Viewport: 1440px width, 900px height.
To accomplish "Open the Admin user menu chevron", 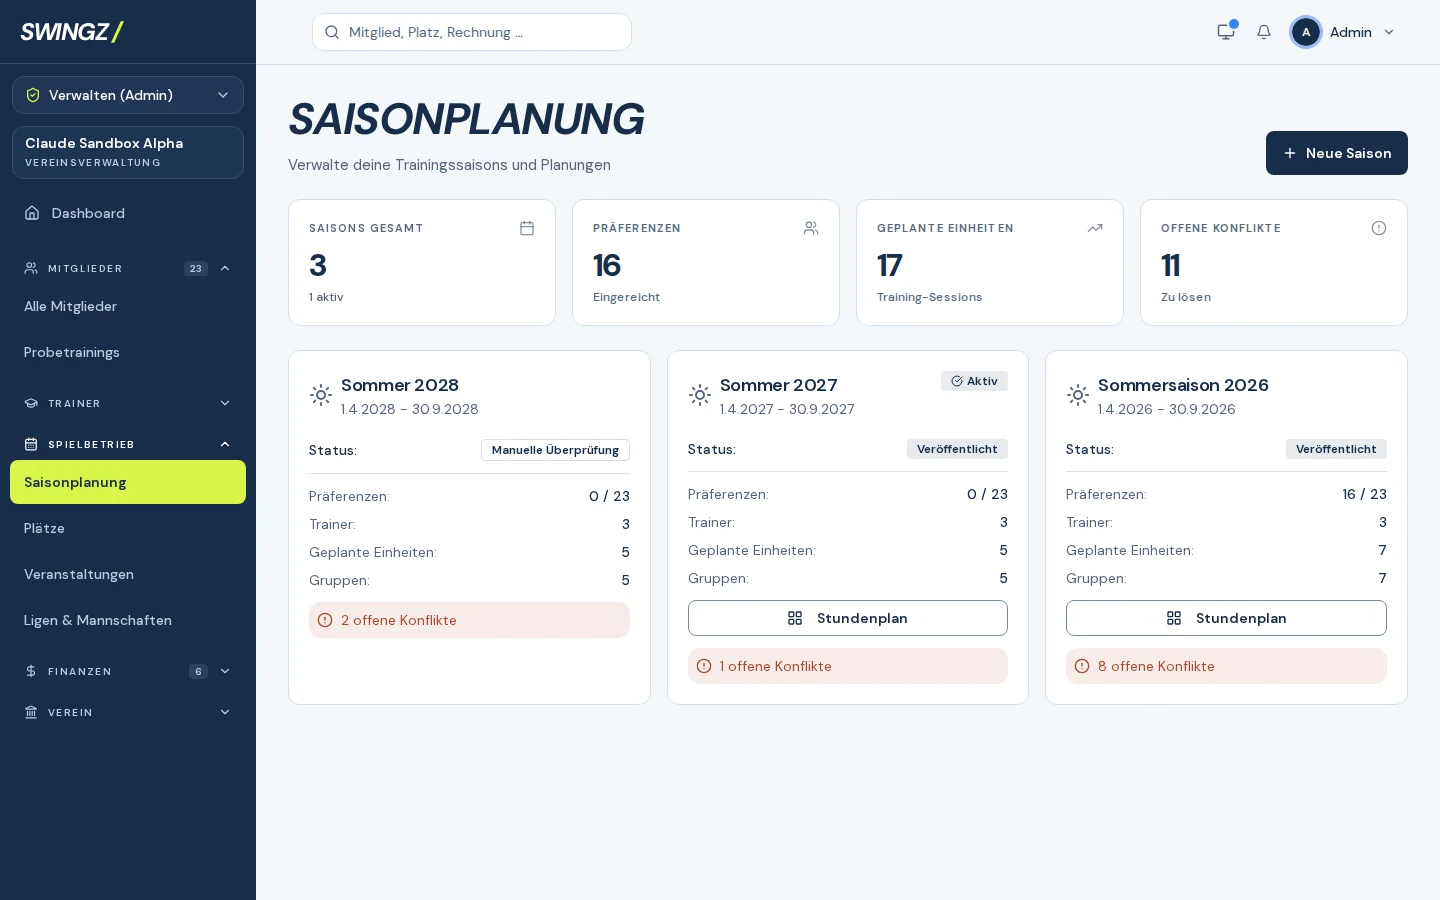I will tap(1389, 32).
